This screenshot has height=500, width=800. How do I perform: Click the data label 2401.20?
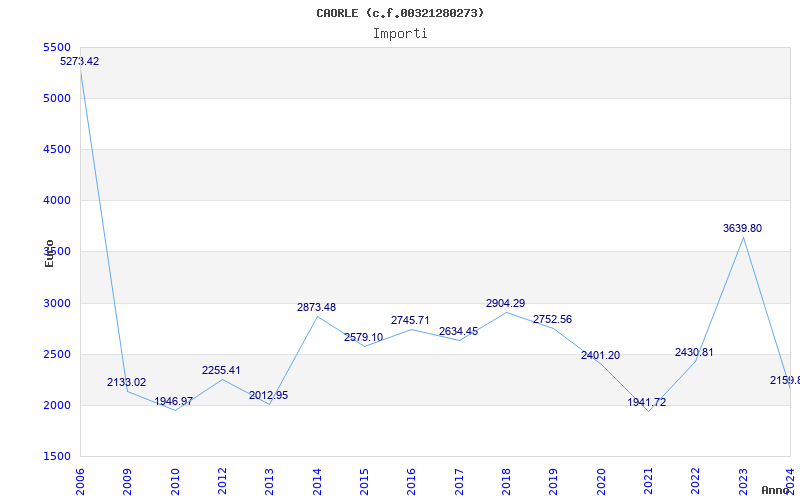[601, 355]
